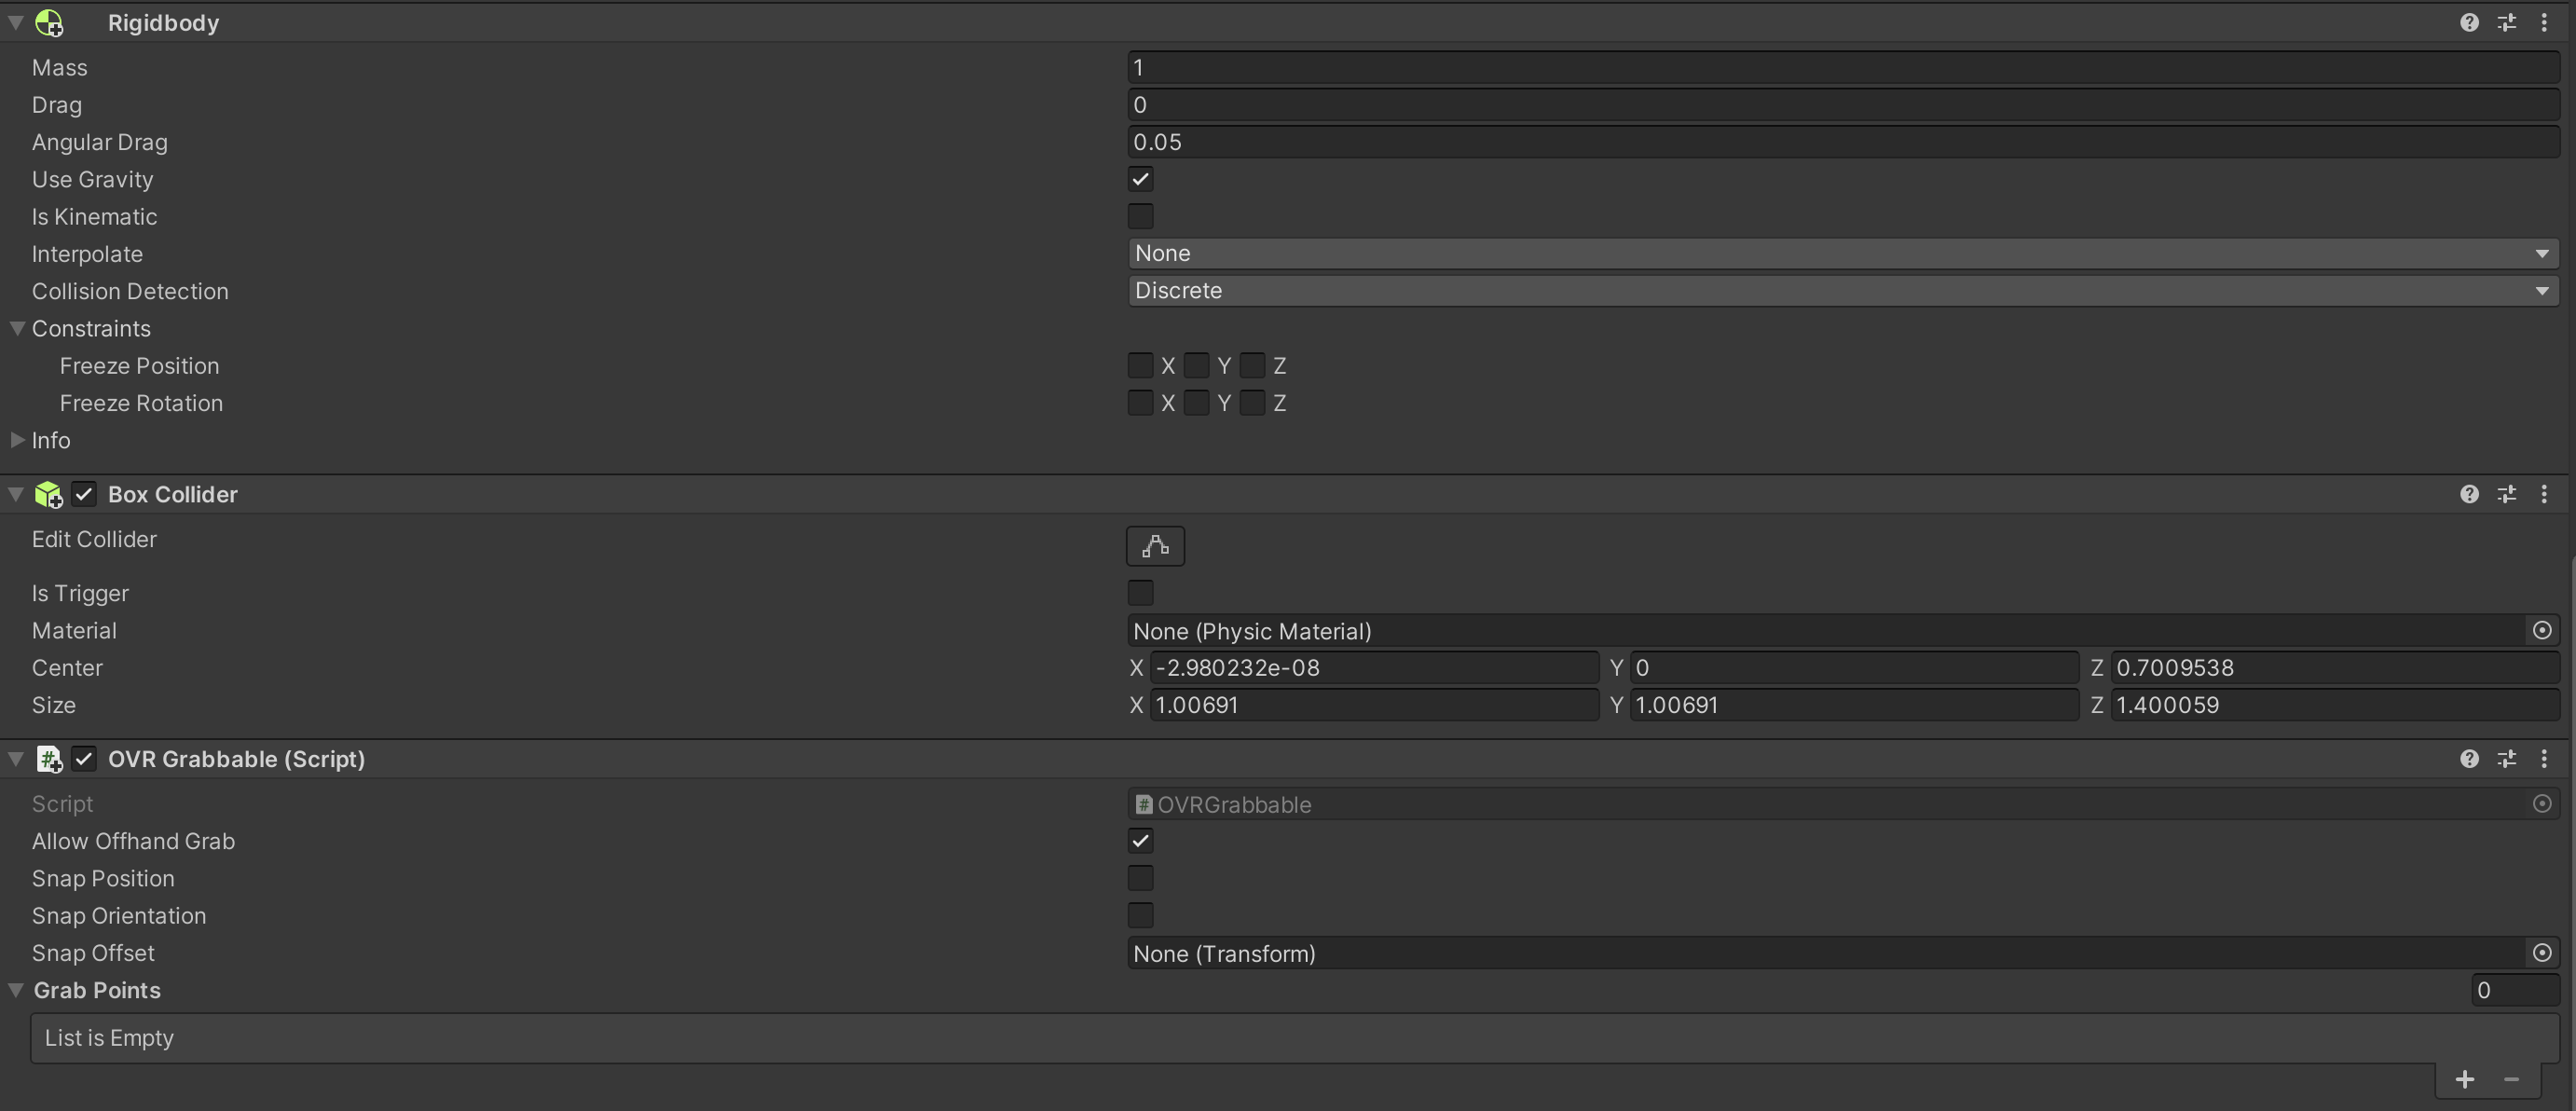The width and height of the screenshot is (2576, 1111).
Task: Add a new Grab Points element
Action: point(2465,1079)
